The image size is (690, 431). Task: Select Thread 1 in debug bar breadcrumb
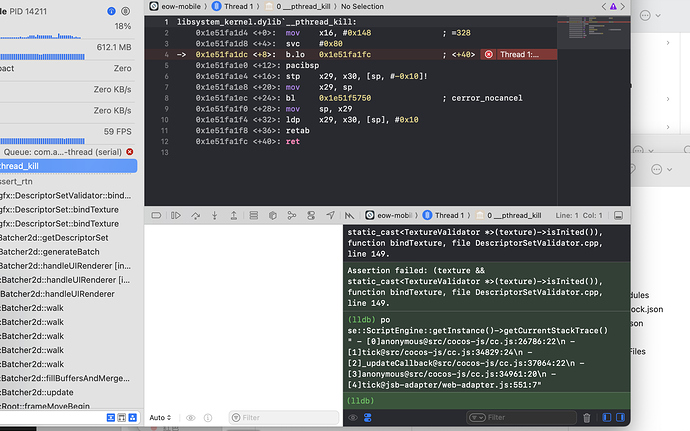444,215
